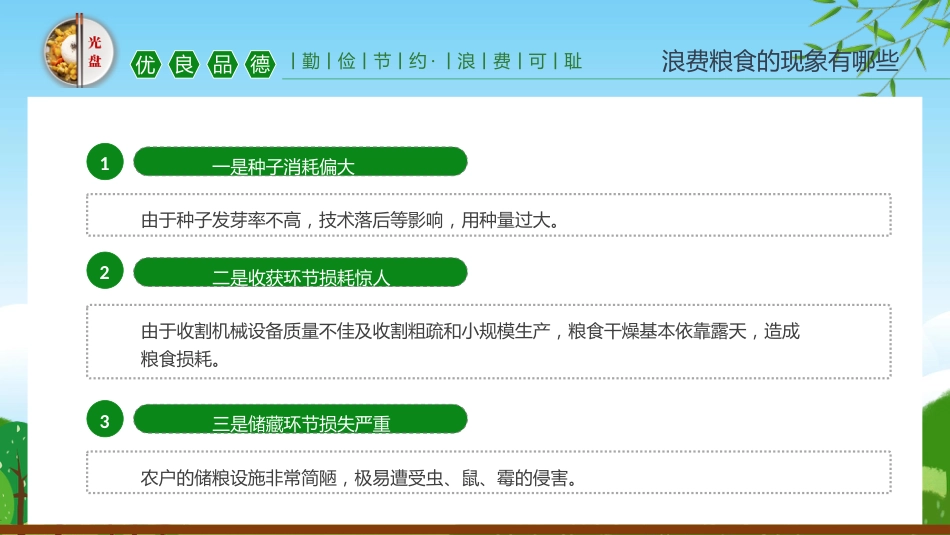
Task: Click the green hexagon labeled 德
Action: pos(261,64)
